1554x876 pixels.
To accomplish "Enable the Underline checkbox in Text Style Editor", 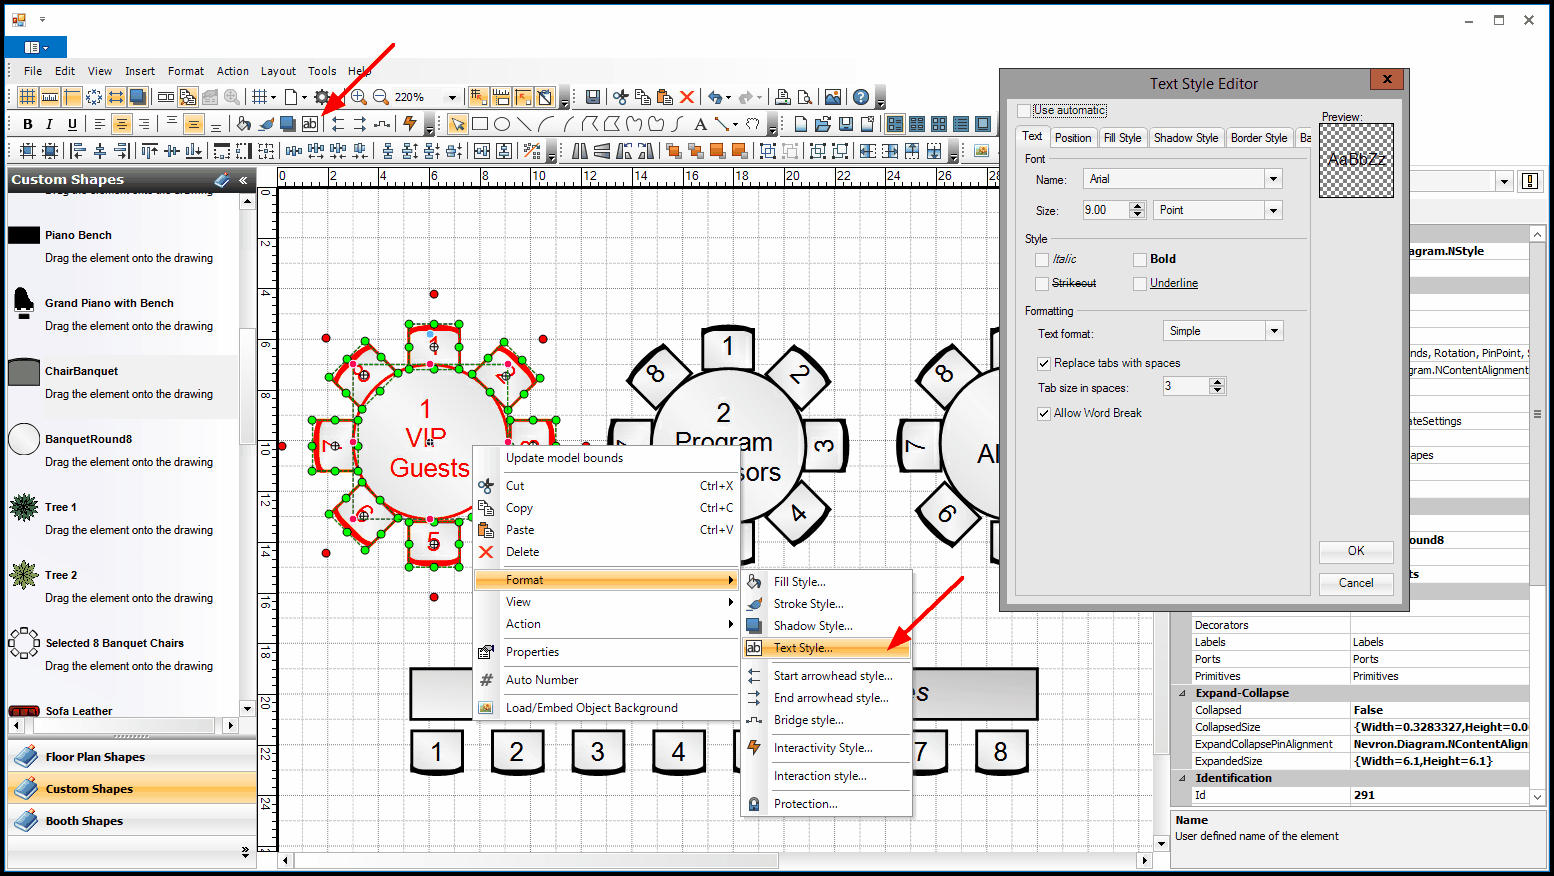I will pos(1140,283).
